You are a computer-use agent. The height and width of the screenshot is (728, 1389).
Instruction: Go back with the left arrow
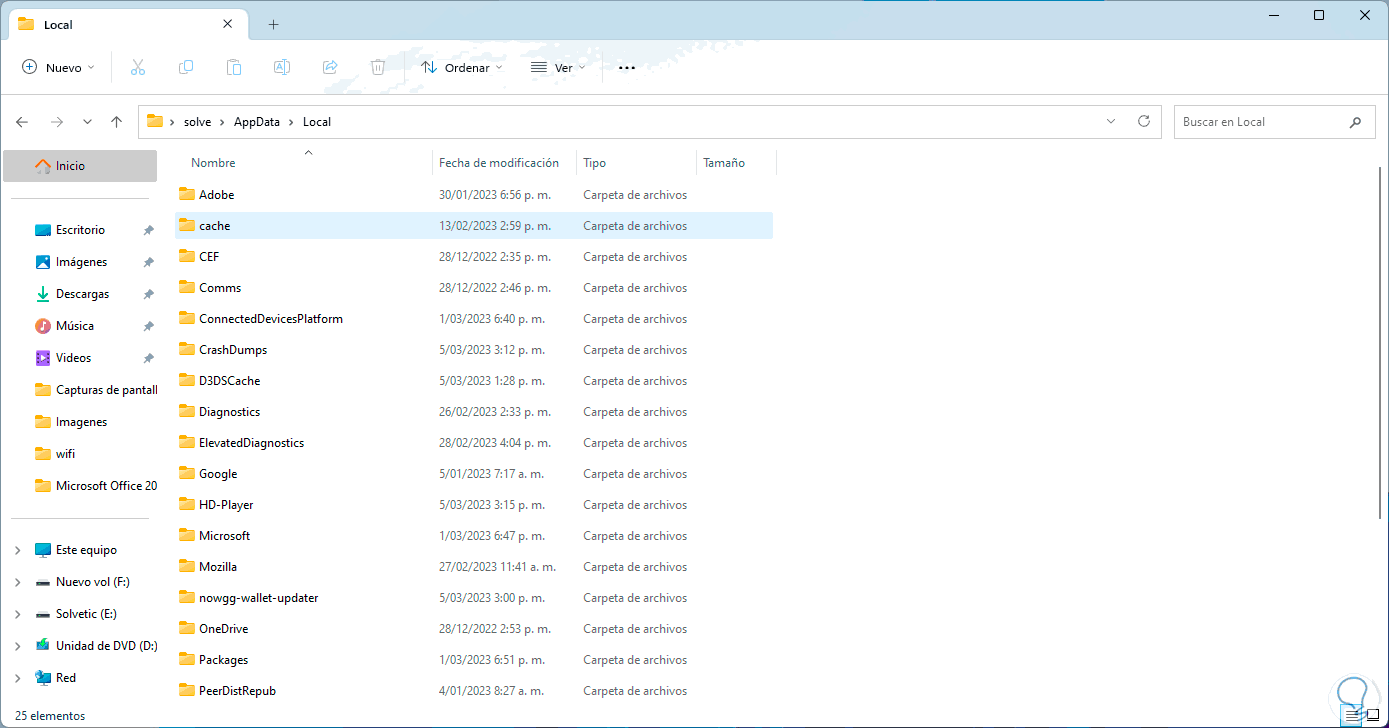click(22, 122)
